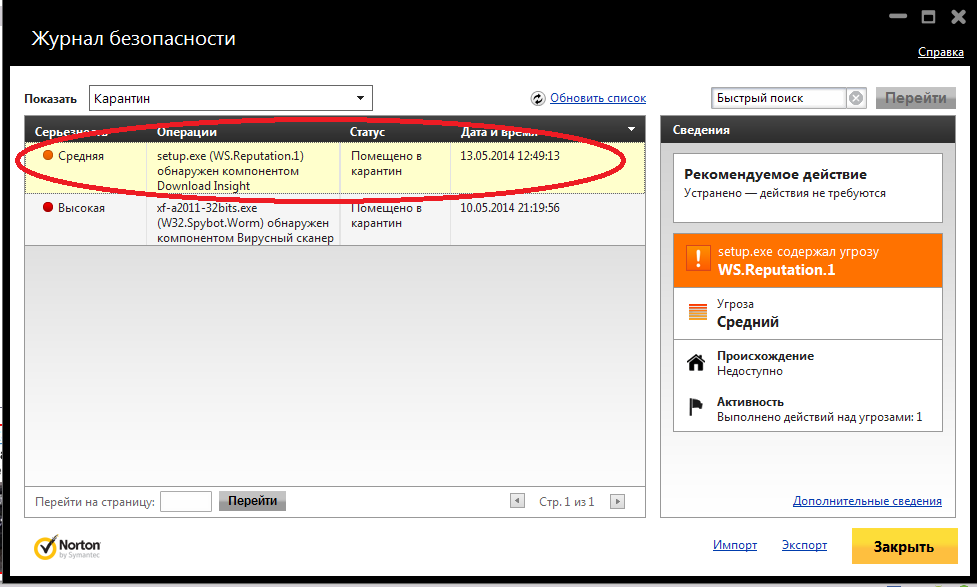This screenshot has height=587, width=977.
Task: Click the Norton by Symantec logo
Action: pos(67,547)
